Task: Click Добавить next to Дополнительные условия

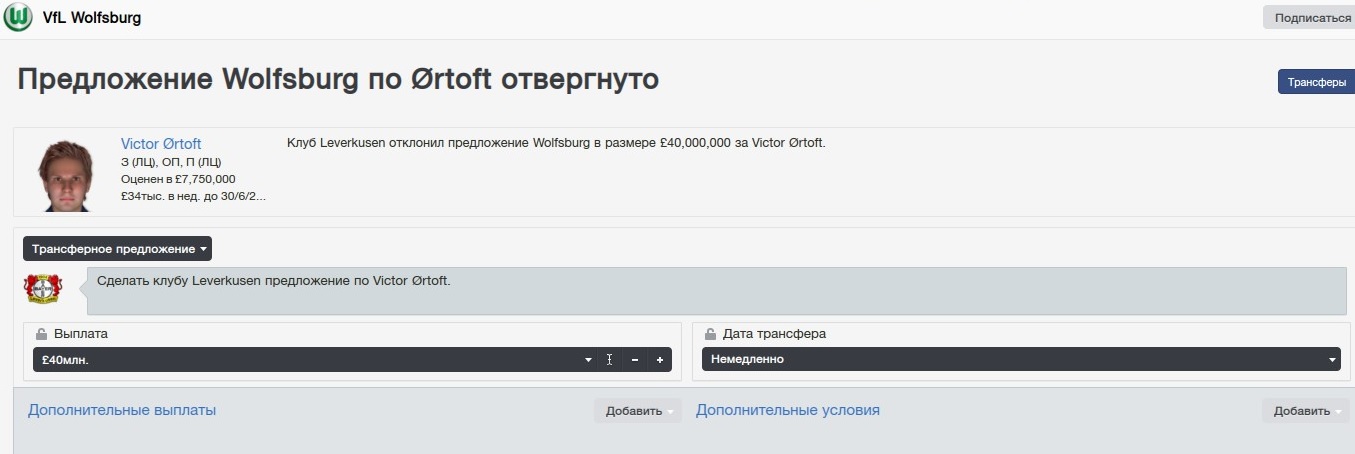Action: [x=1304, y=411]
